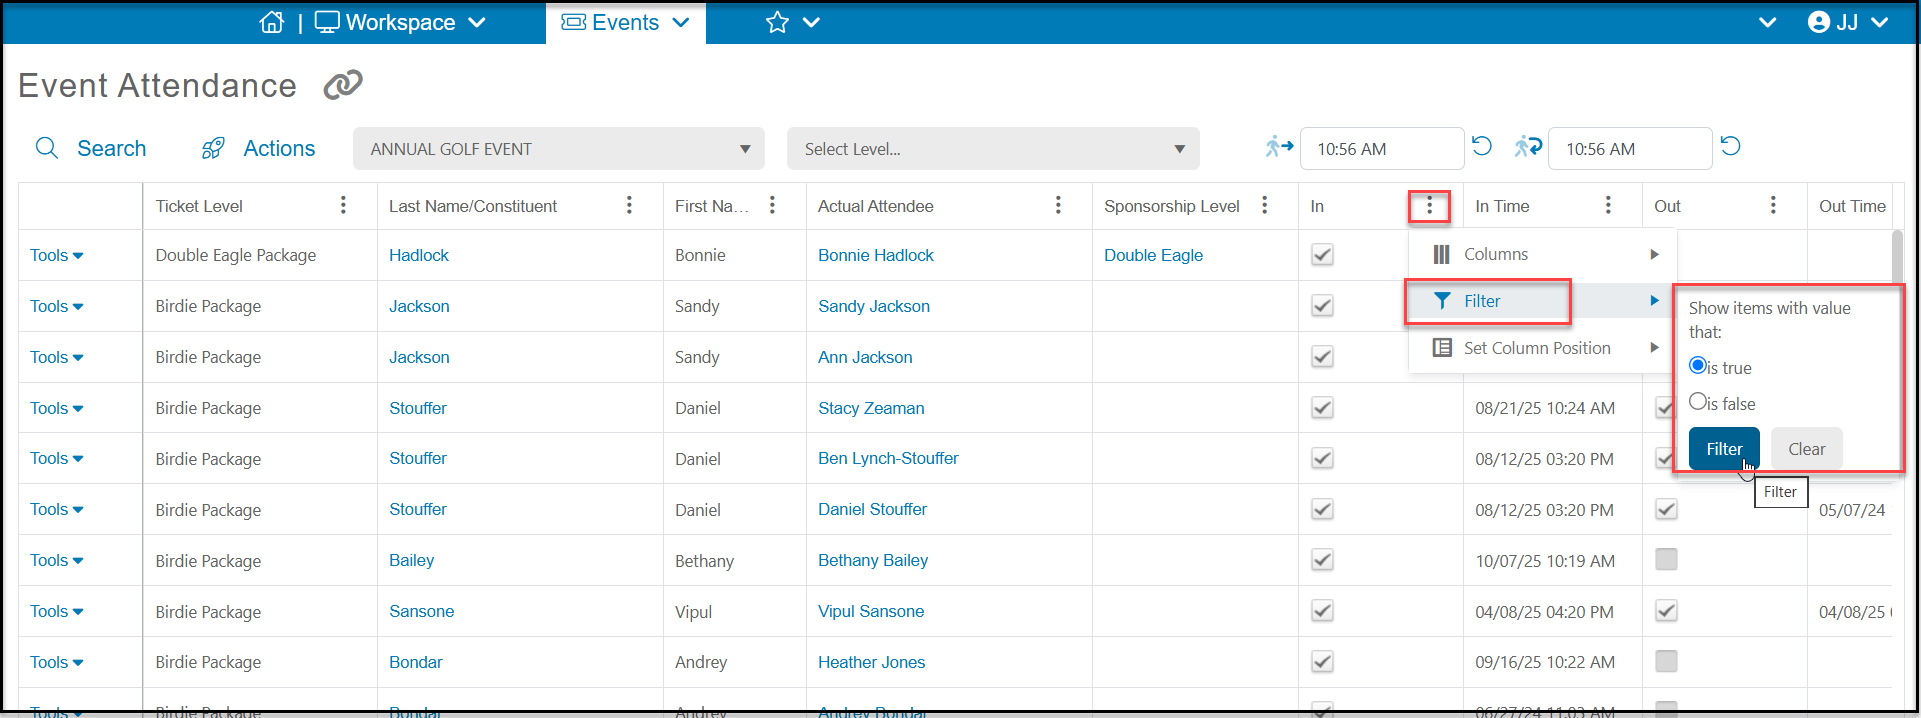Screen dimensions: 1921x718
Task: Open the Workspace menu
Action: tap(400, 22)
